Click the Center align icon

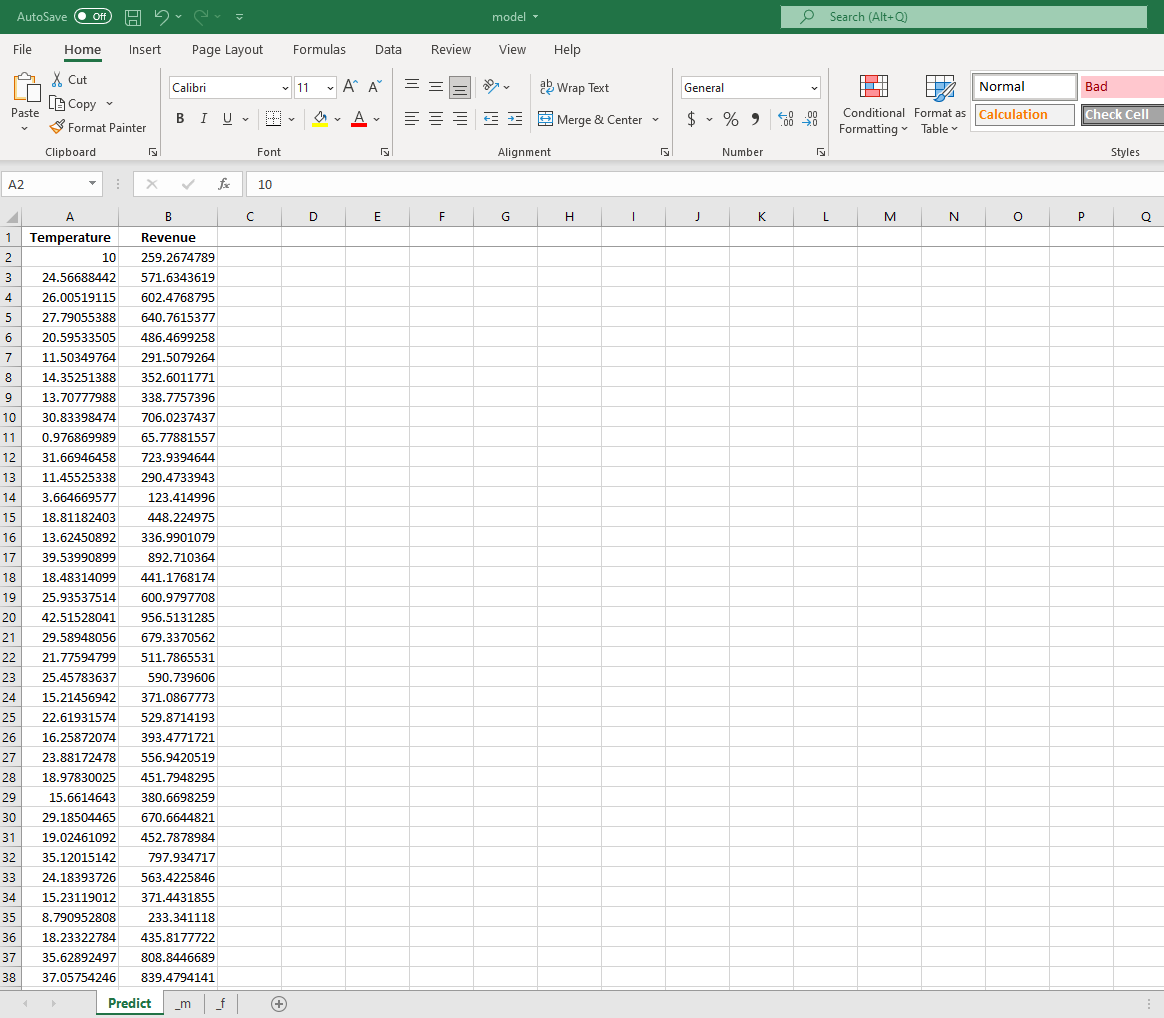[436, 119]
